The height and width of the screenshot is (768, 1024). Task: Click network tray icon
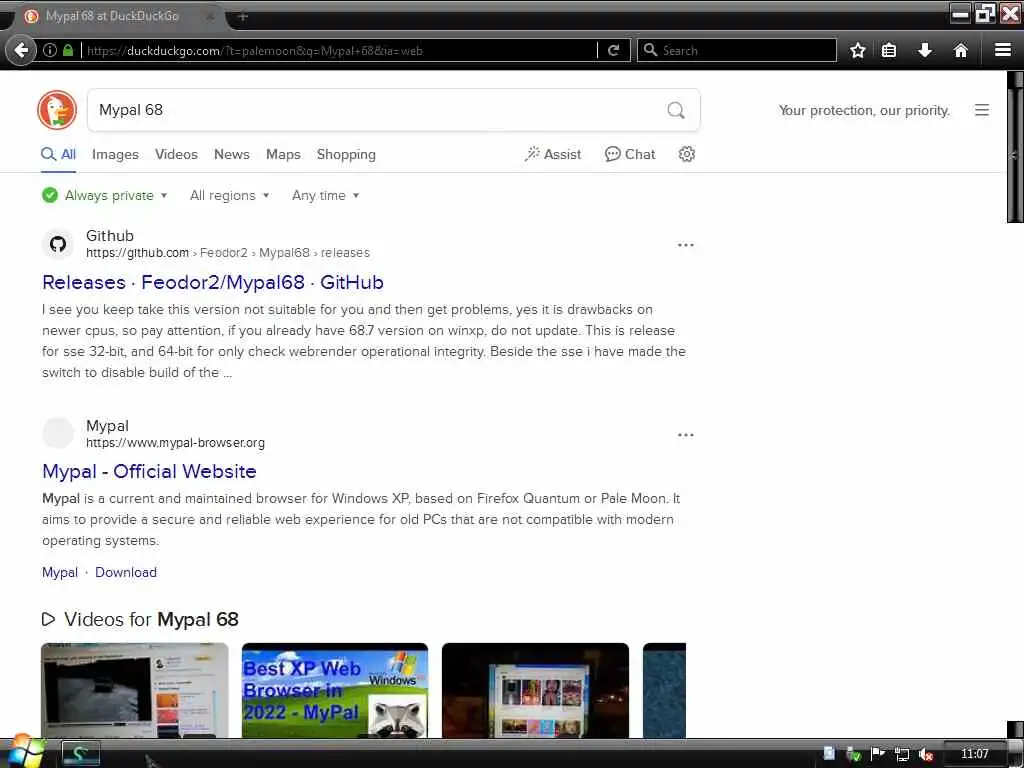(x=902, y=754)
